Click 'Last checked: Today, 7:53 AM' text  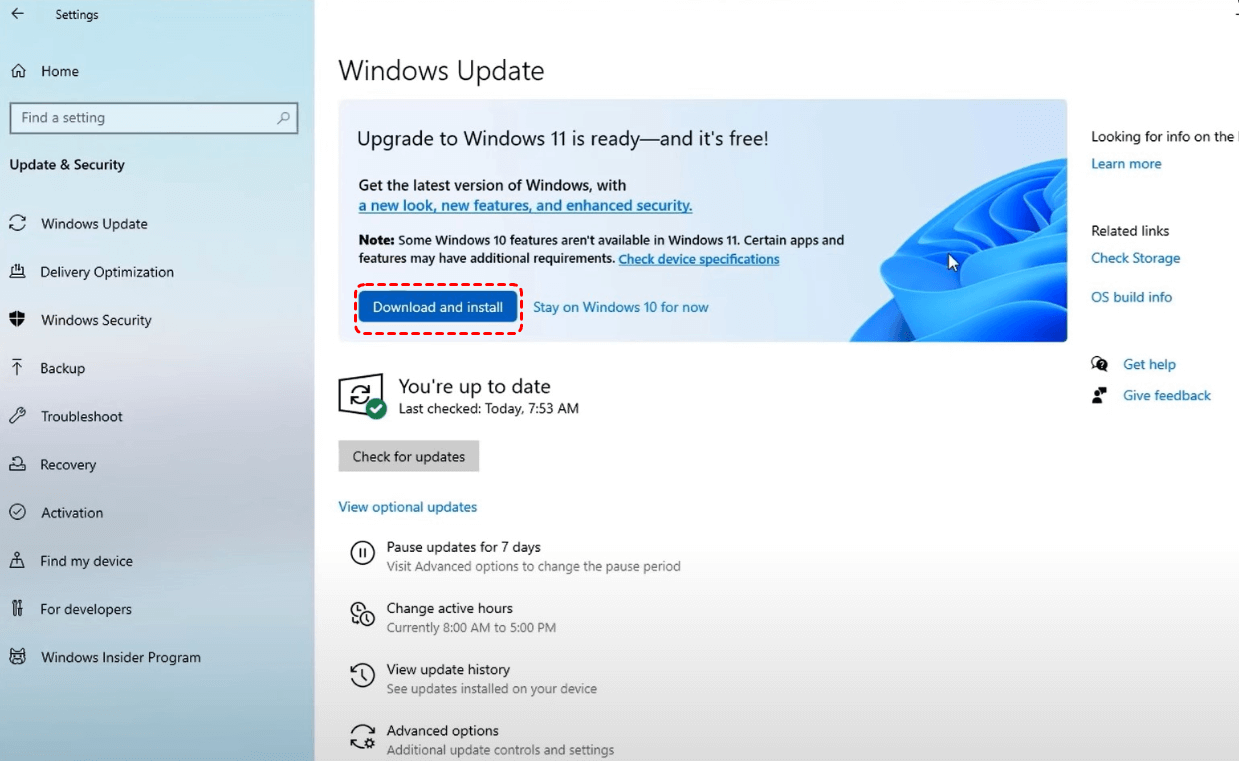click(x=489, y=408)
